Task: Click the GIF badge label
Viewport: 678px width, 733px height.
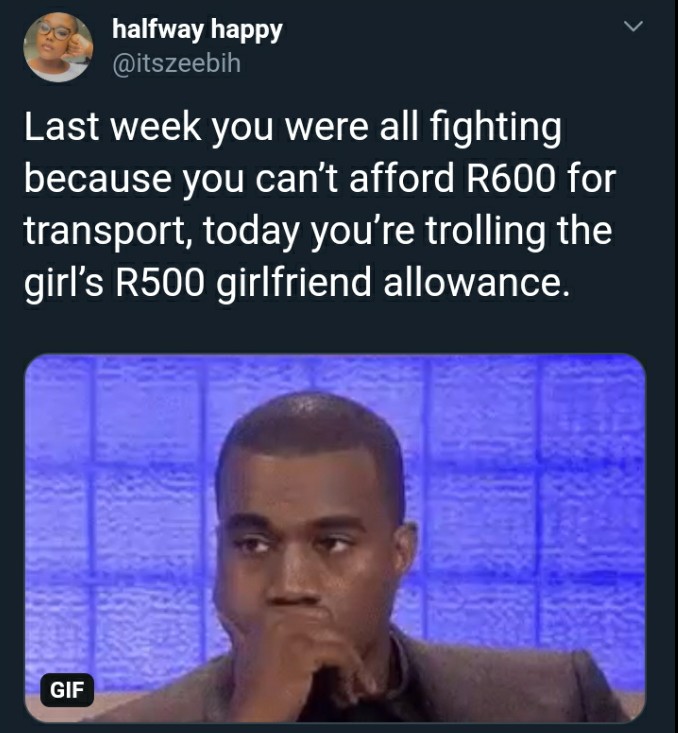Action: [67, 690]
